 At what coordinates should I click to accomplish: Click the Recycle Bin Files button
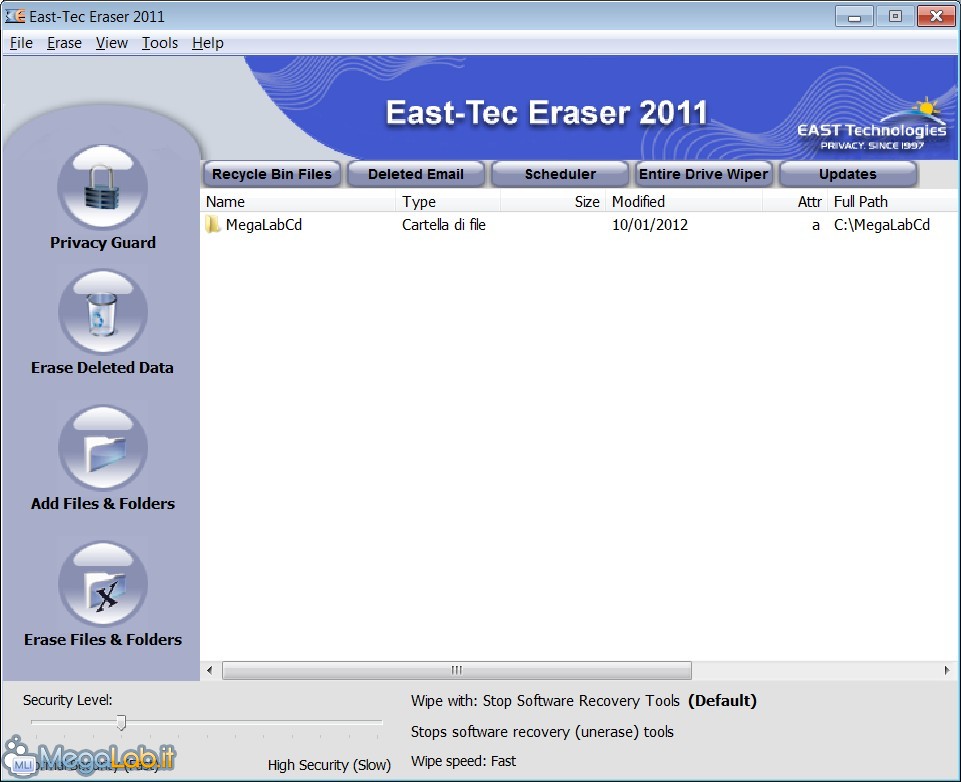pyautogui.click(x=272, y=174)
